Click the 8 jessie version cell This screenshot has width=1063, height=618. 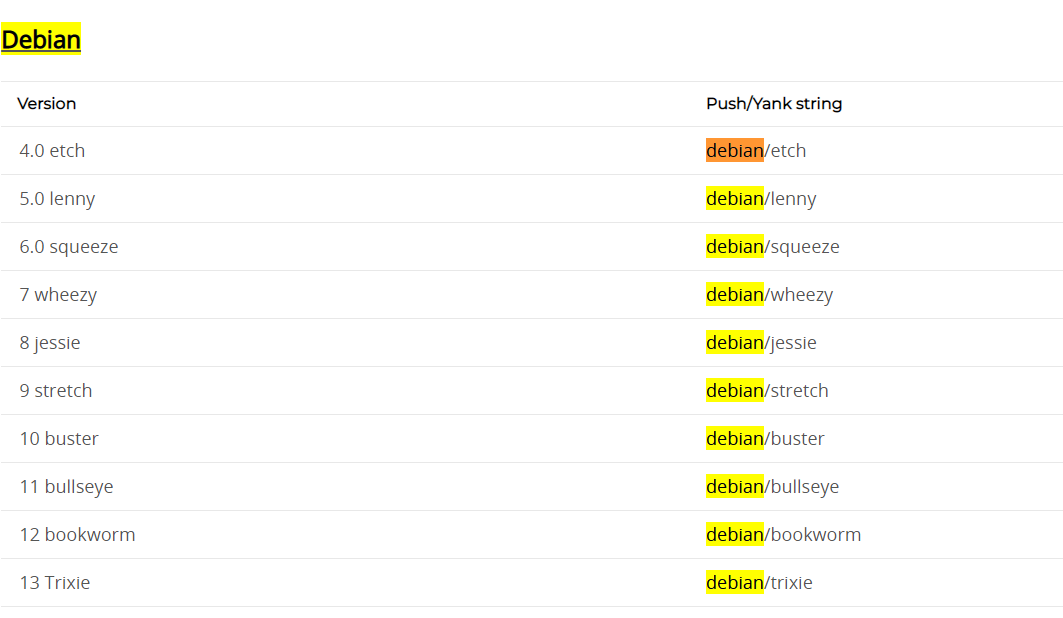tap(50, 343)
